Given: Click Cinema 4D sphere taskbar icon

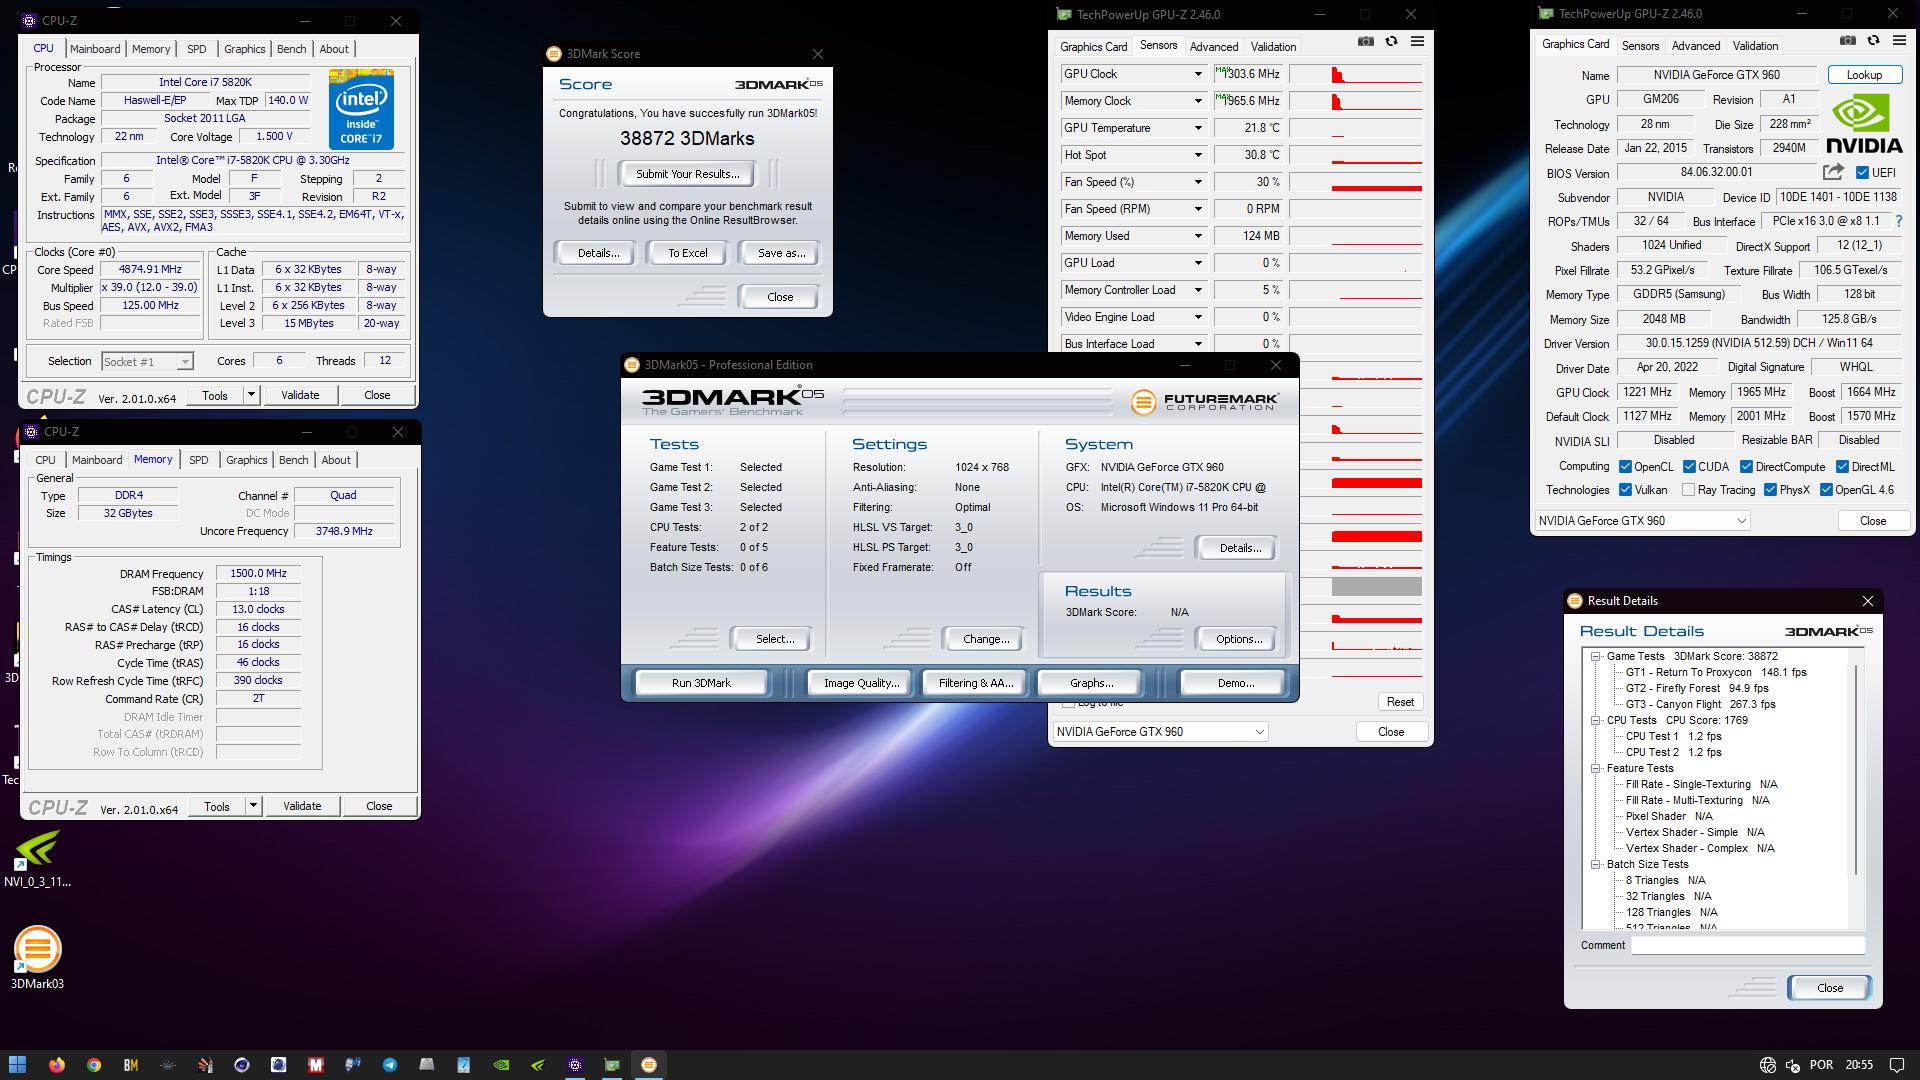Looking at the screenshot, I should coord(242,1064).
